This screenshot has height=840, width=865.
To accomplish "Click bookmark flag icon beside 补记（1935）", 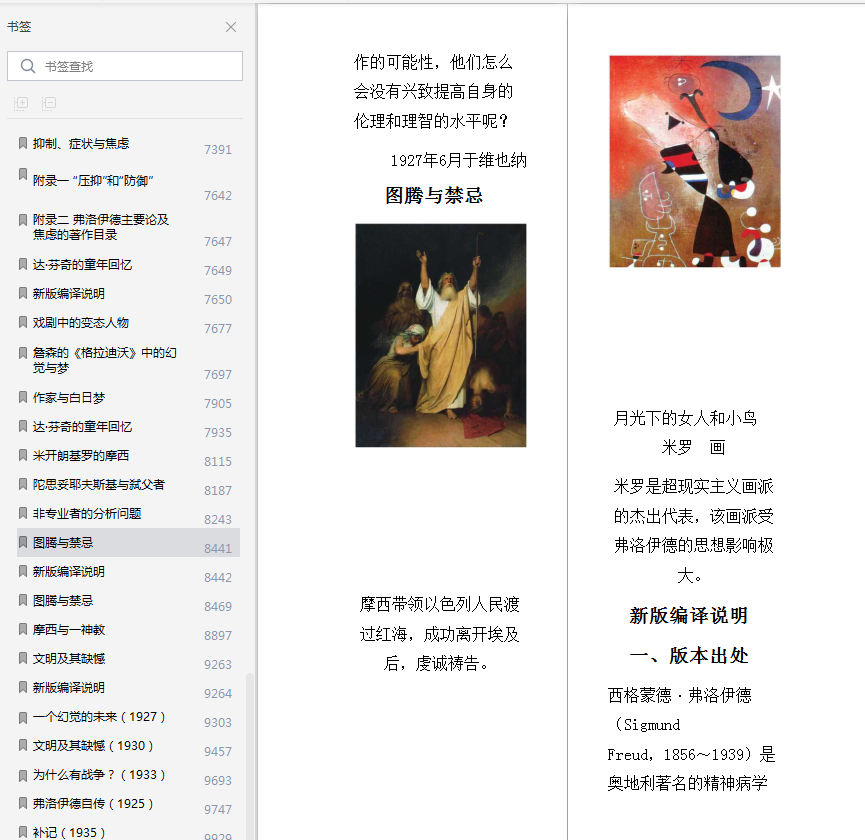I will point(23,832).
